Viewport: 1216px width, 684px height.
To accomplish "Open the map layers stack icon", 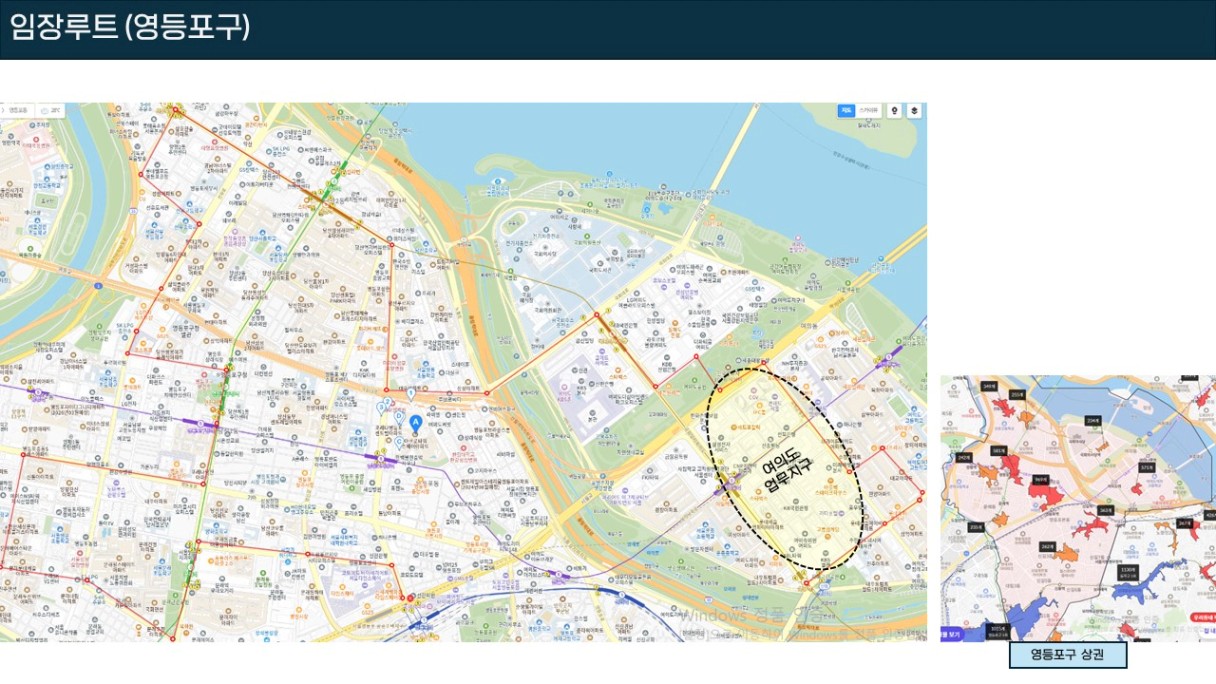I will click(914, 110).
